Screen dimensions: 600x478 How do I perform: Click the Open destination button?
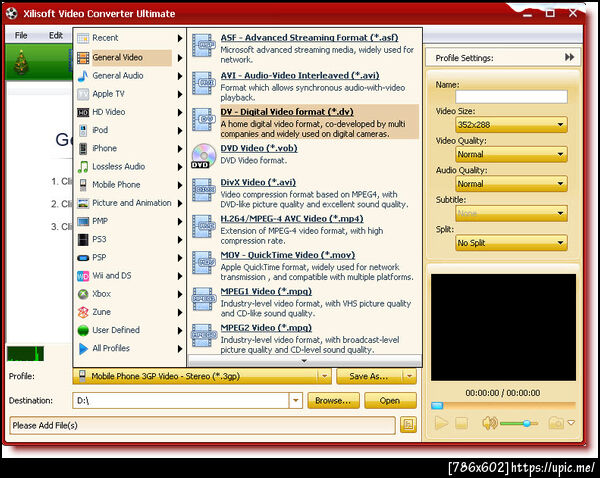390,401
